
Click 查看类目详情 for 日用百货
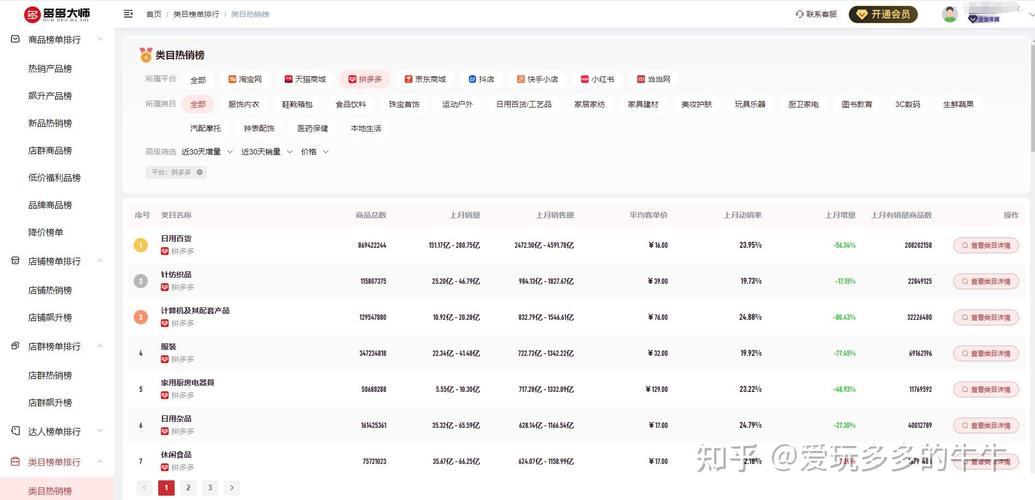tap(985, 245)
